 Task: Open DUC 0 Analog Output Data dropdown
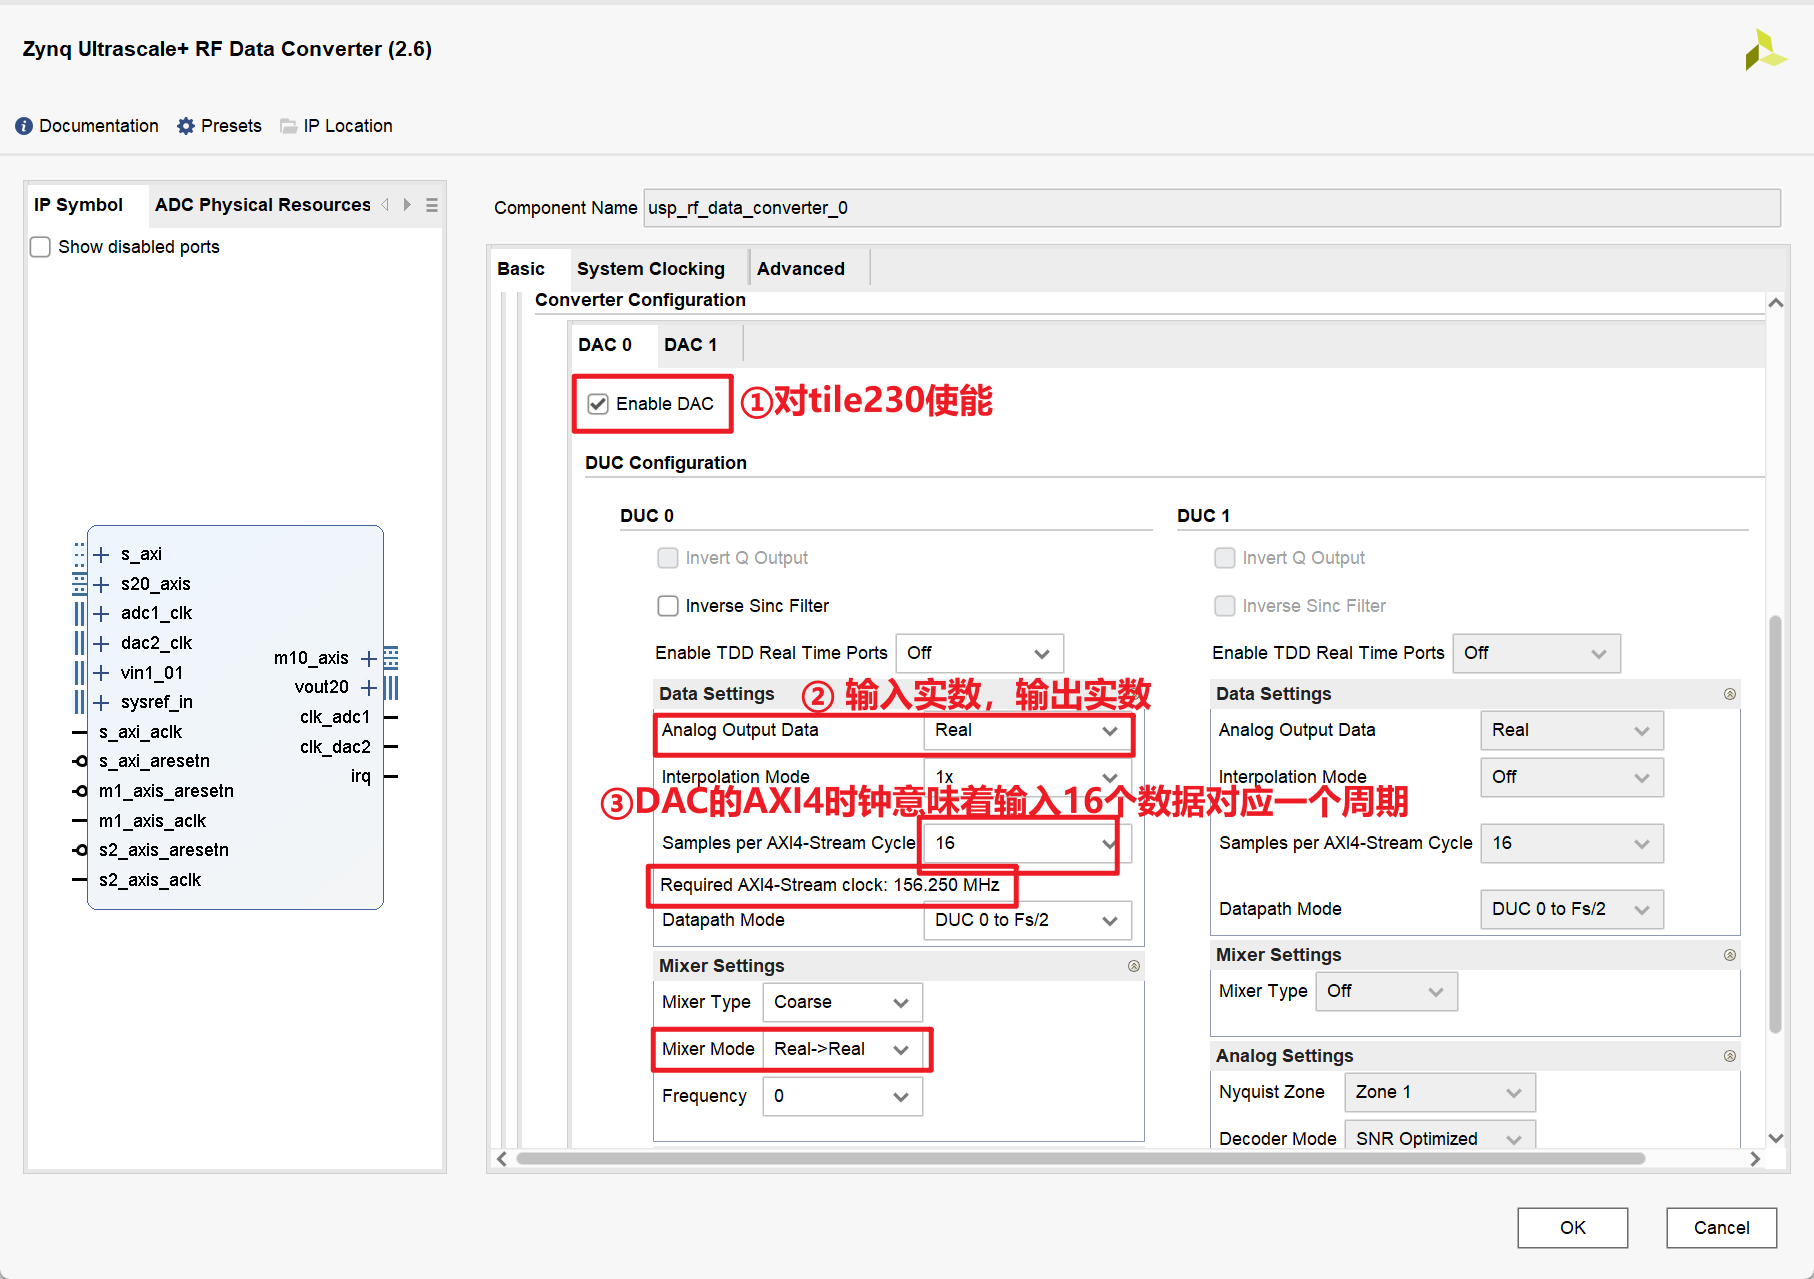pos(1027,731)
